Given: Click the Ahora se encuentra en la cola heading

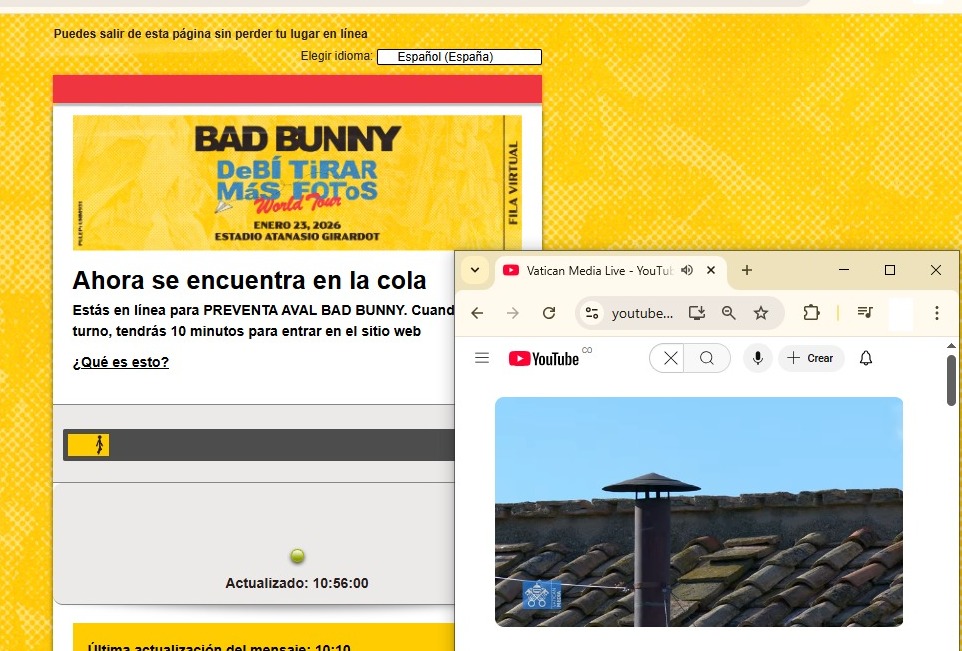Looking at the screenshot, I should click(x=249, y=280).
